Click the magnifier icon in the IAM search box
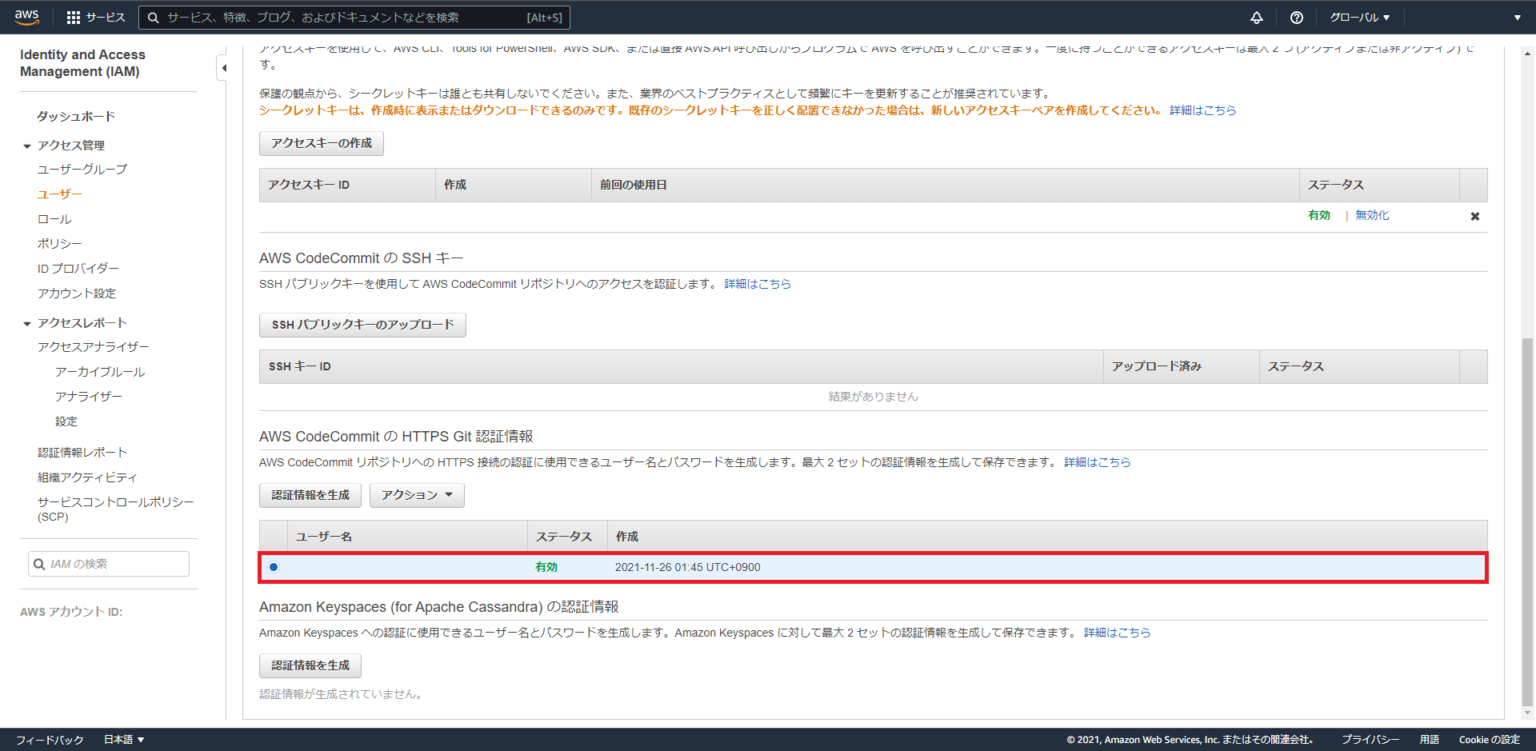The height and width of the screenshot is (751, 1536). click(38, 563)
